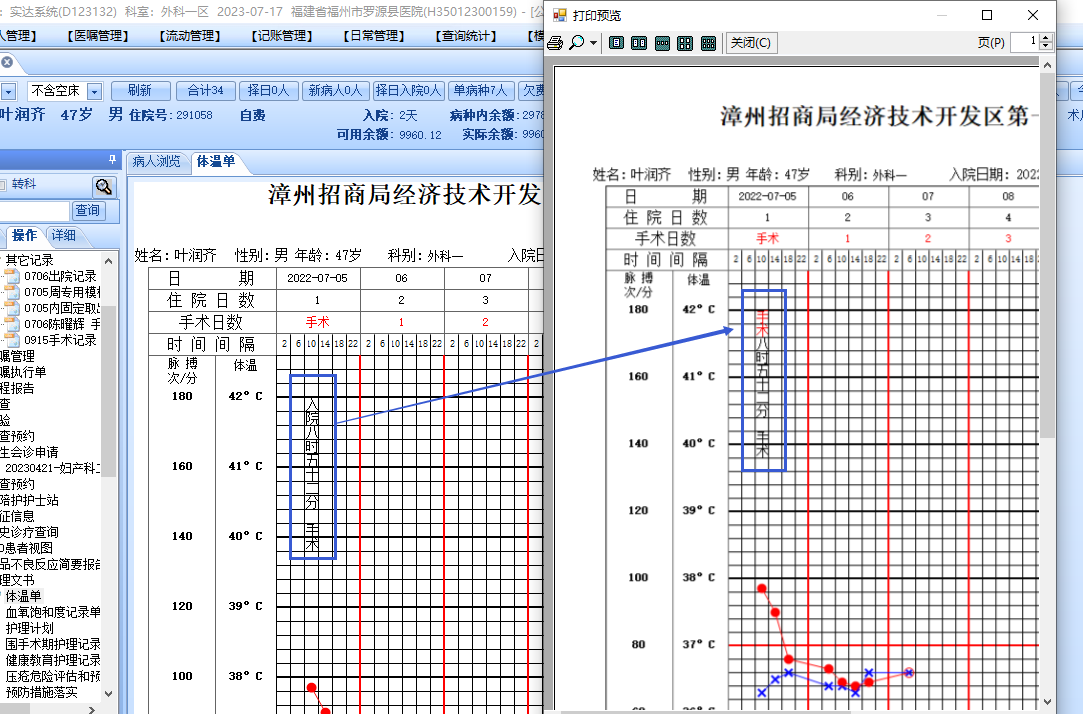1083x714 pixels.
Task: Increase page number with the up stepper
Action: [1046, 38]
